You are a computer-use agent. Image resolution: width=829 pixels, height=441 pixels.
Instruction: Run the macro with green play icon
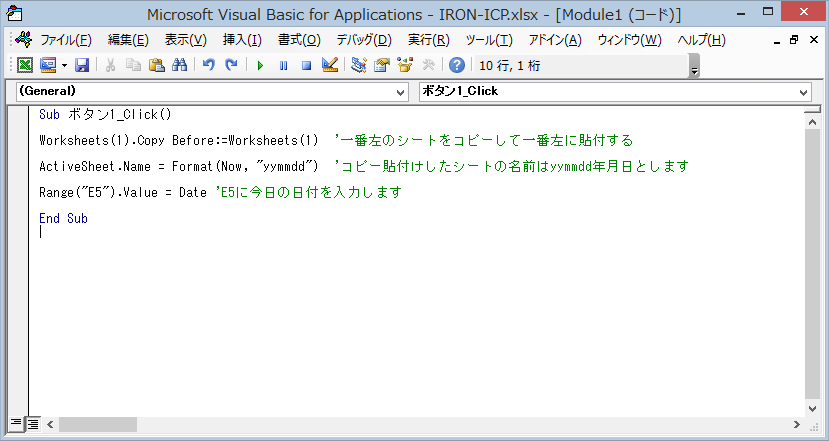260,66
